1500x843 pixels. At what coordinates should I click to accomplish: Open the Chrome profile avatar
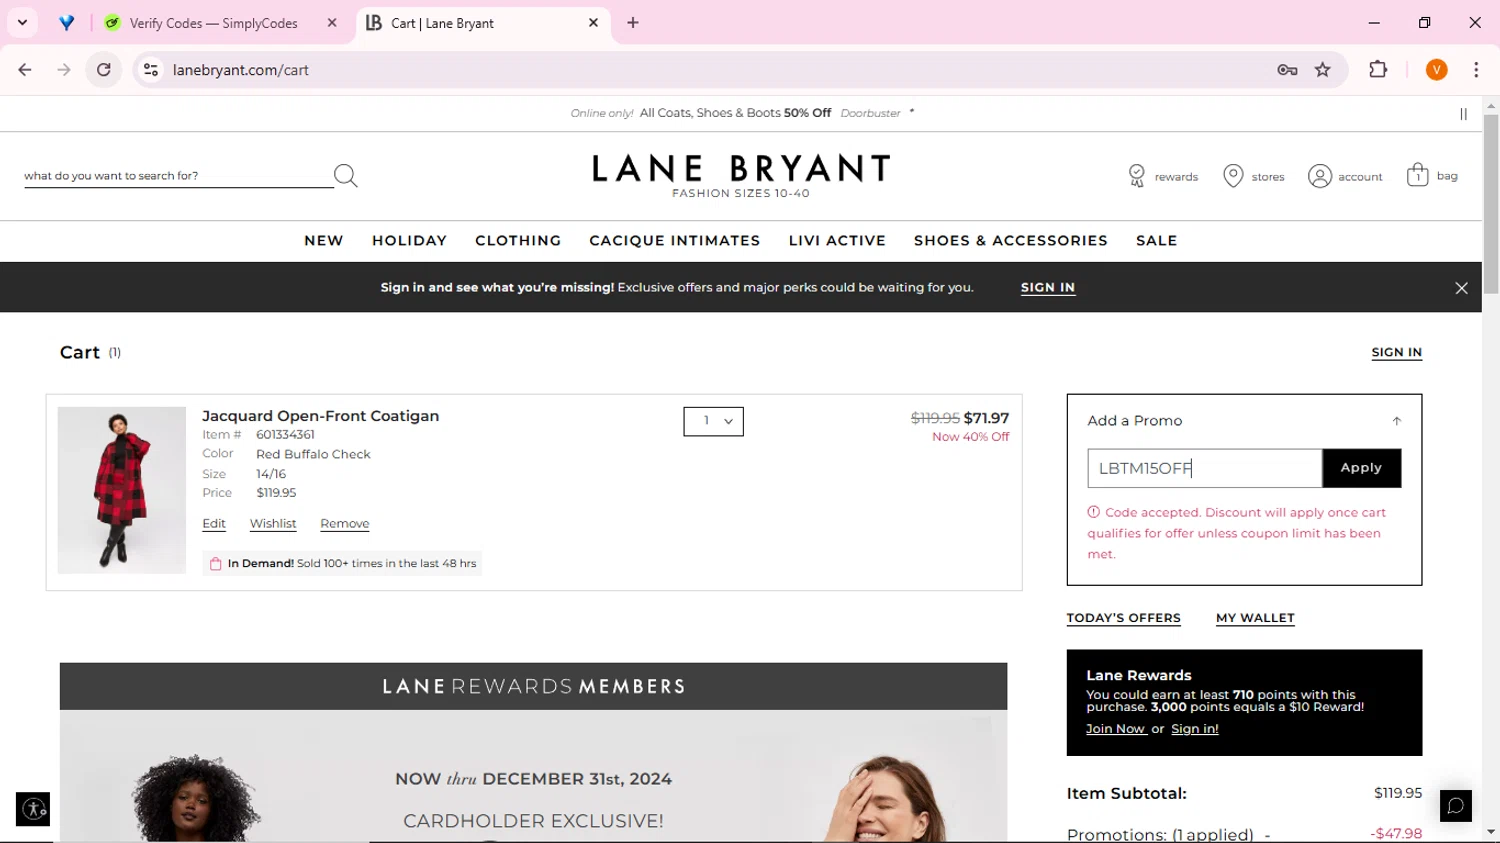pyautogui.click(x=1437, y=70)
